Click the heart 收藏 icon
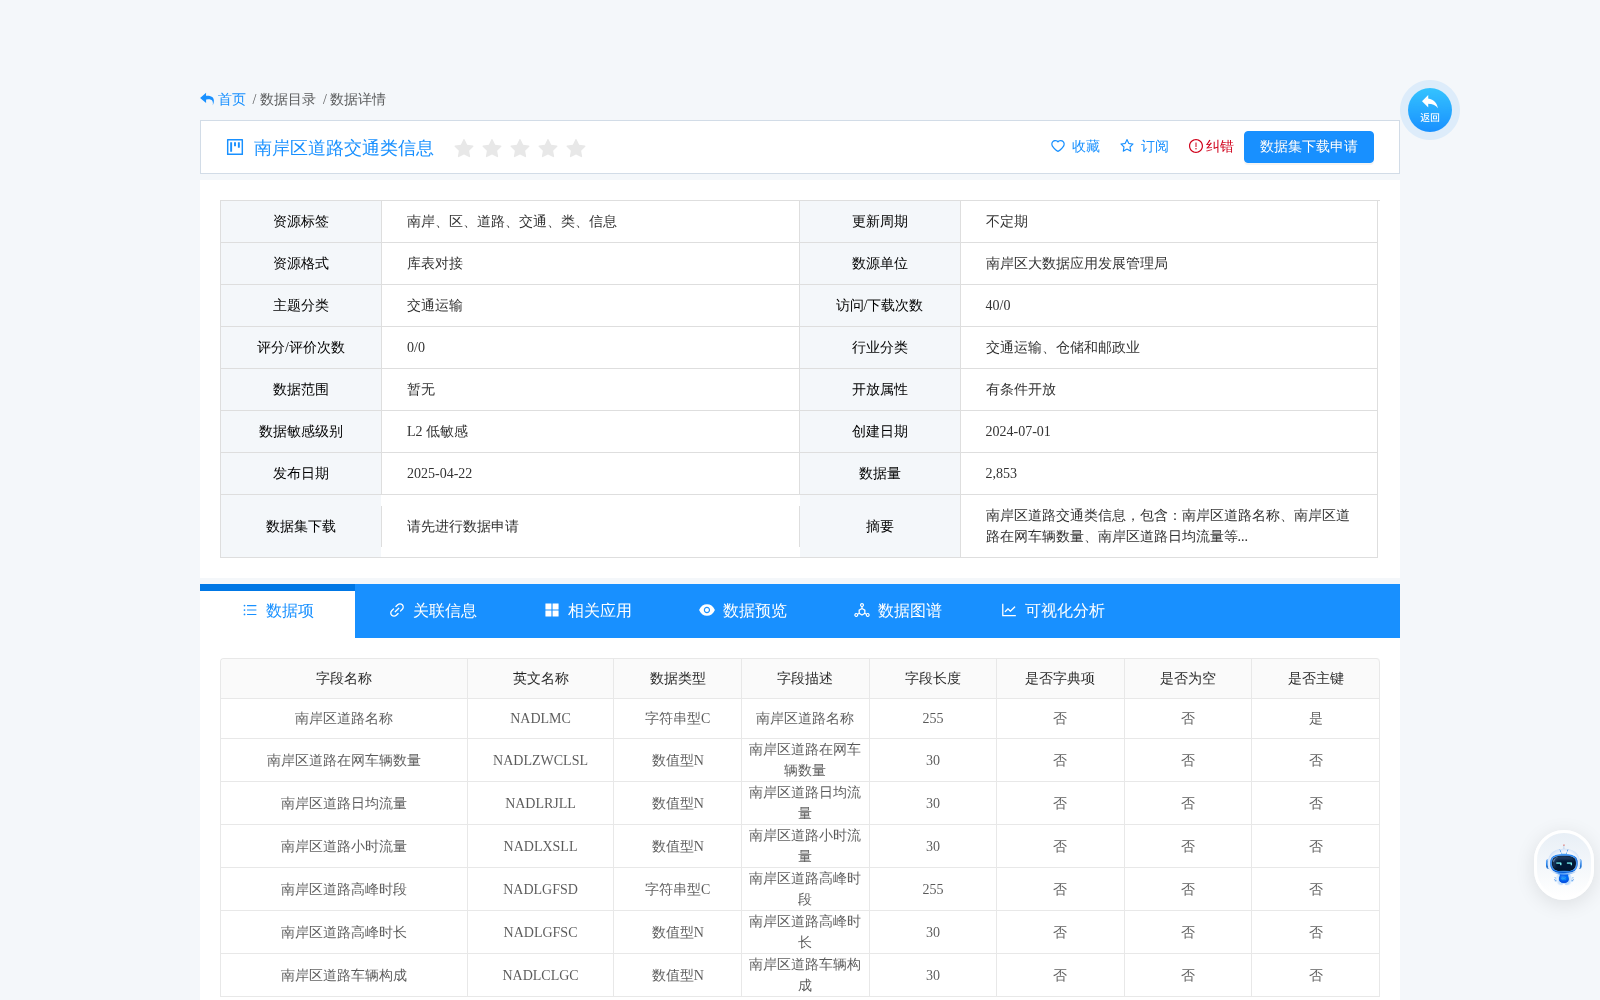 (x=1058, y=146)
